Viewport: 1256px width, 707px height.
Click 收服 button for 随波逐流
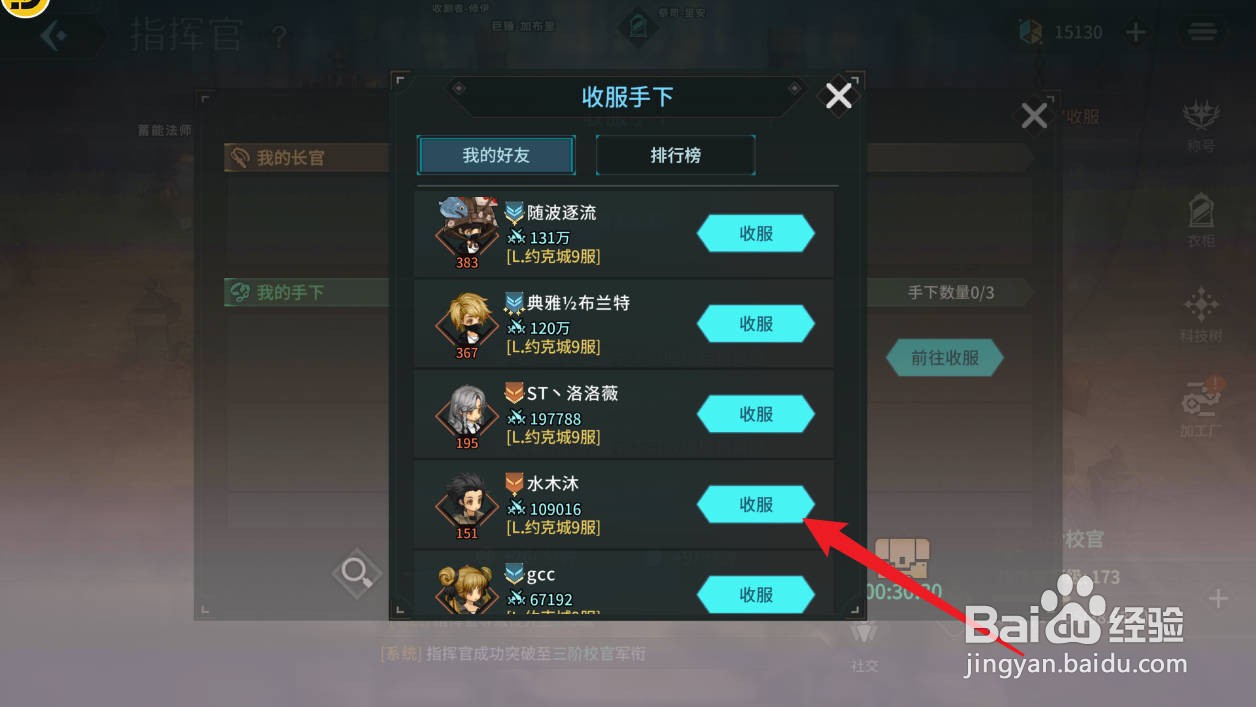(756, 233)
